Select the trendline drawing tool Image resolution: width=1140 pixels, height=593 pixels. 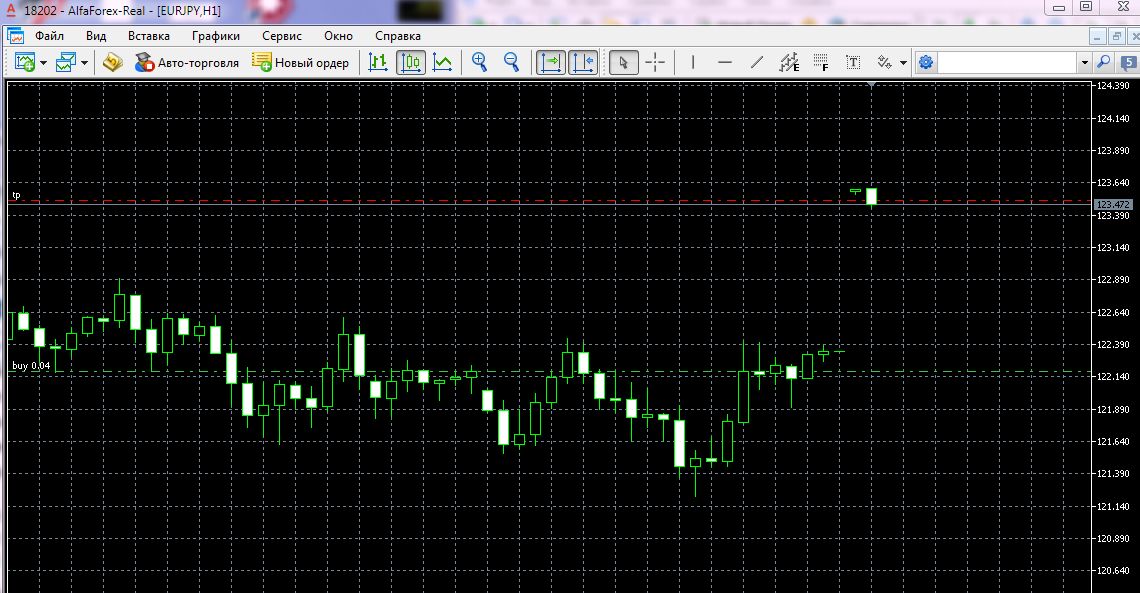coord(757,62)
